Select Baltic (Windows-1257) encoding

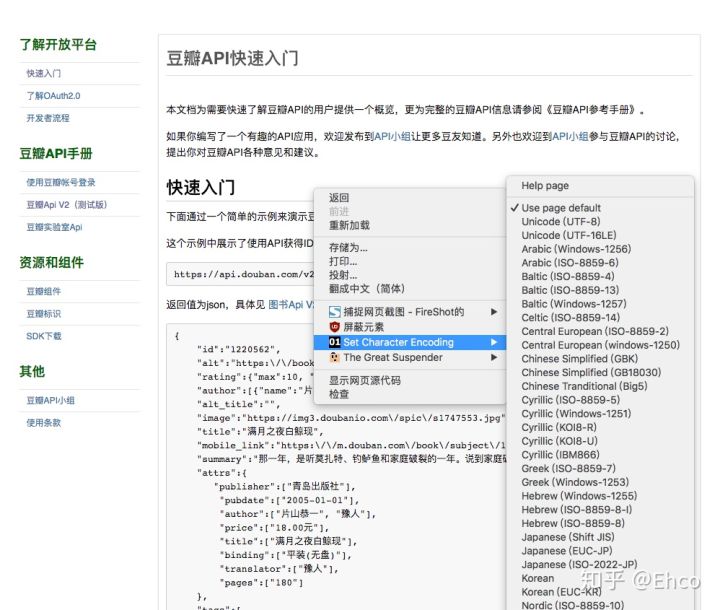point(574,304)
